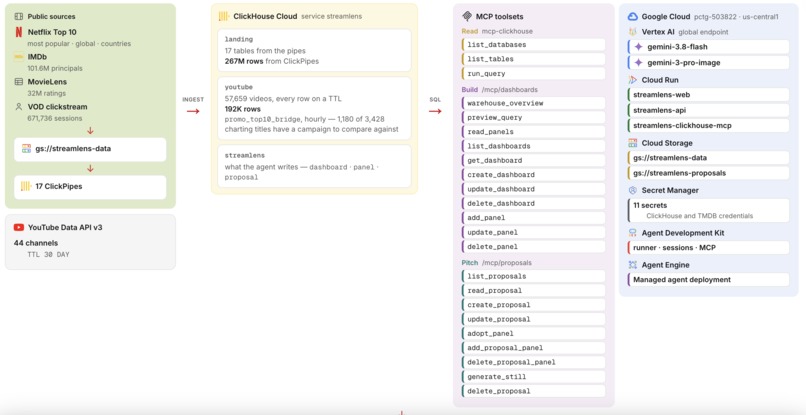The height and width of the screenshot is (415, 806).
Task: Click the Cloud Run icon
Action: tap(632, 80)
